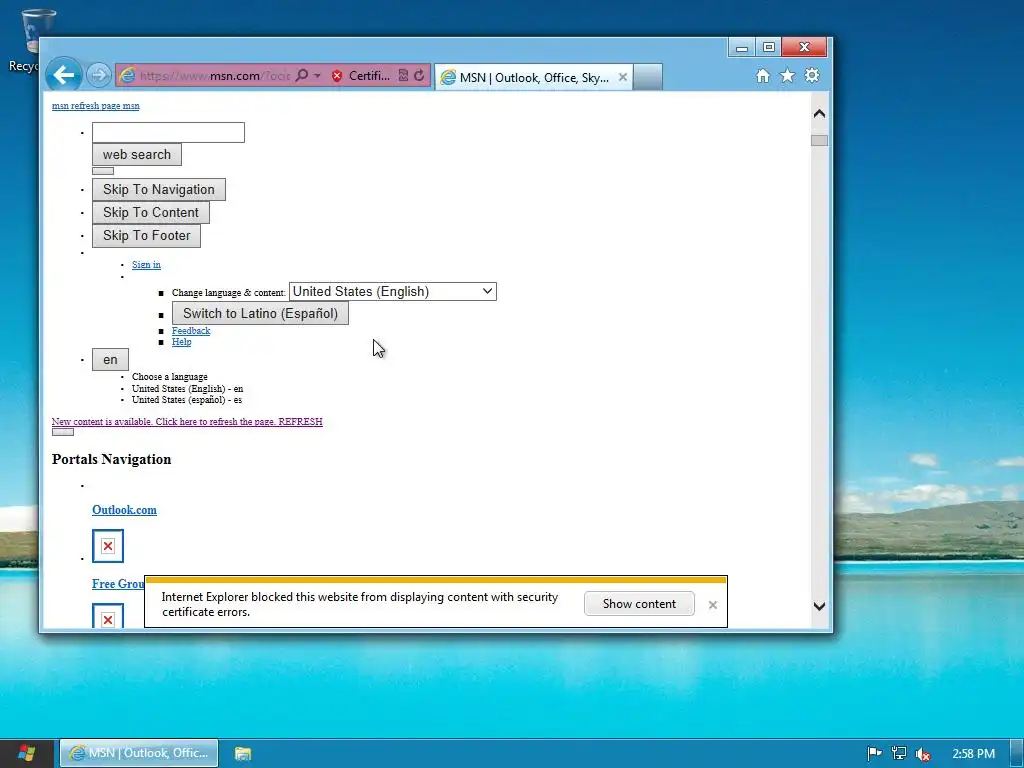Click the network status tray icon
Image resolution: width=1024 pixels, height=768 pixels.
tap(899, 754)
